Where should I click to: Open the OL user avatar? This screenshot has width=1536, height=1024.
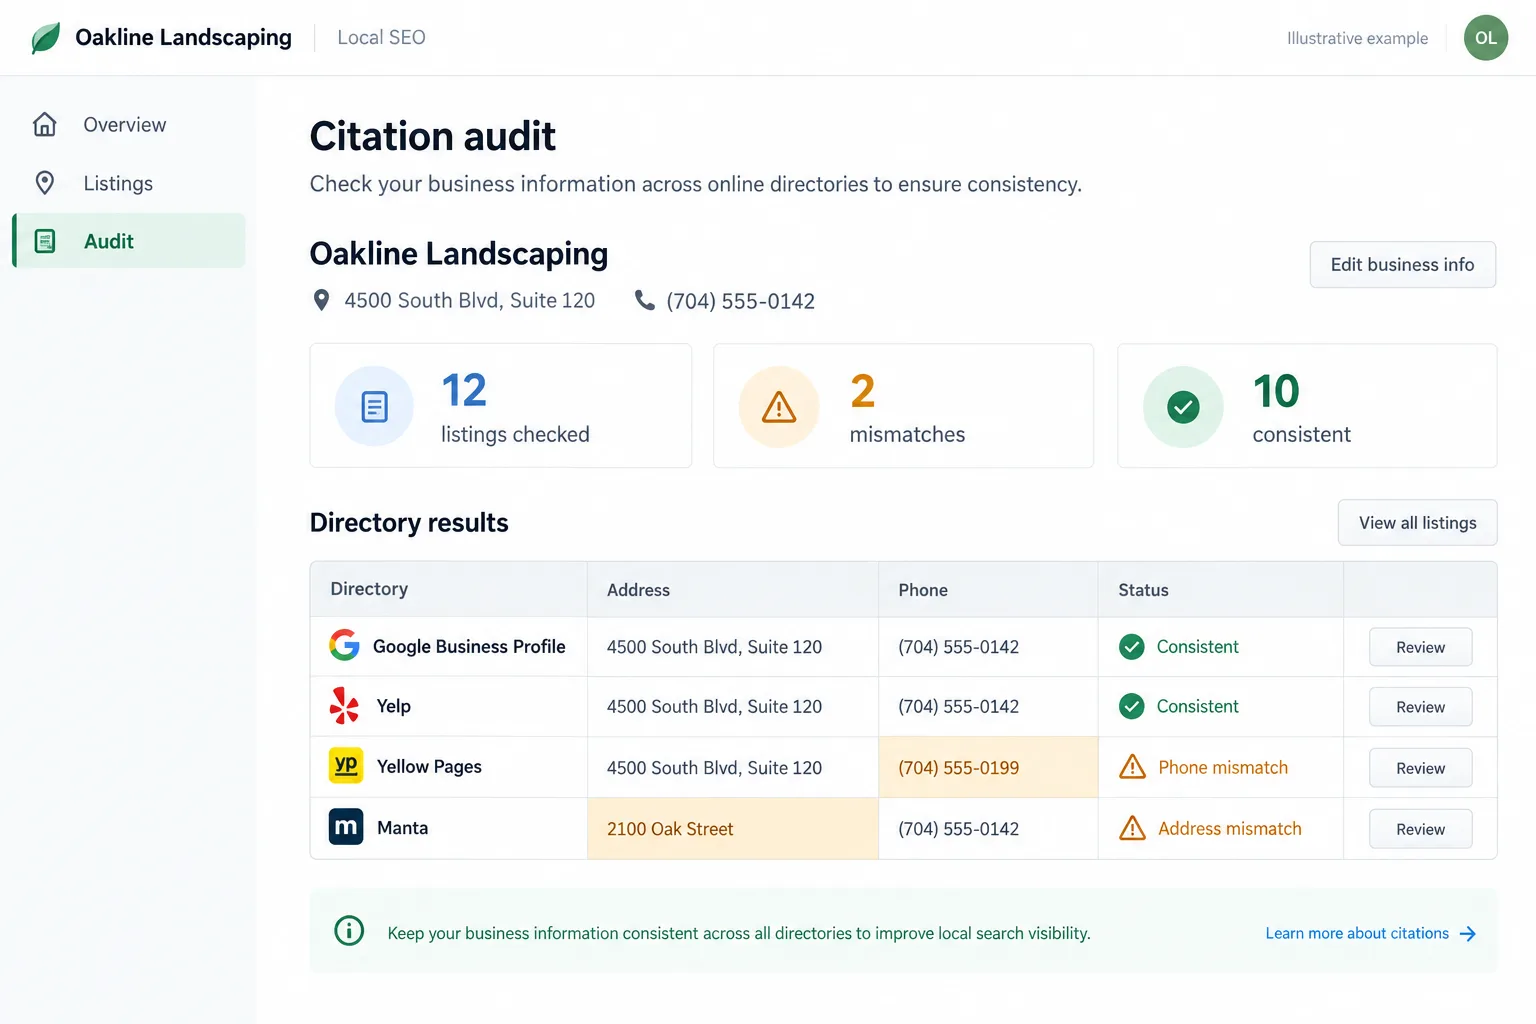point(1486,38)
